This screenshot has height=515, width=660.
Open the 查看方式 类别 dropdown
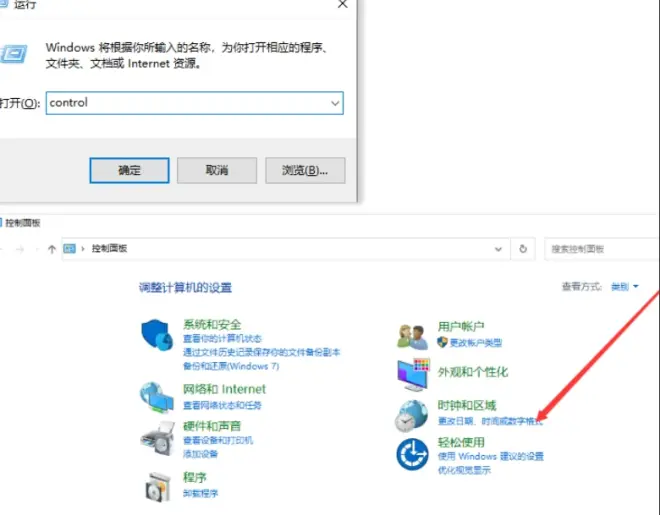click(x=624, y=287)
